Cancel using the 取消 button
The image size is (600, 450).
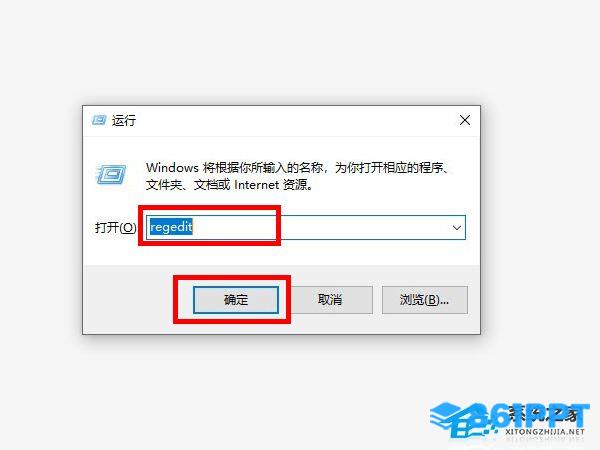point(330,300)
